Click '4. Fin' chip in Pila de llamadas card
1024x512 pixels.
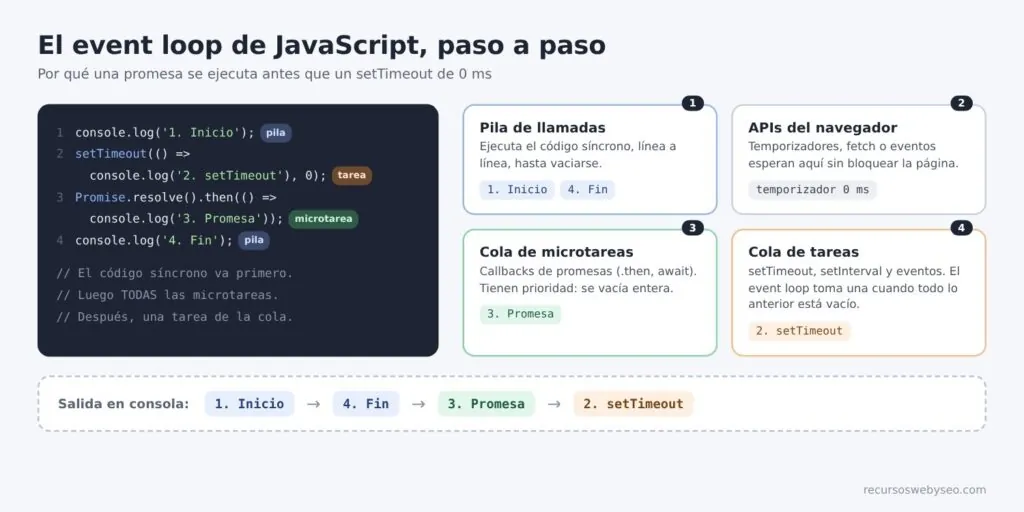[587, 190]
